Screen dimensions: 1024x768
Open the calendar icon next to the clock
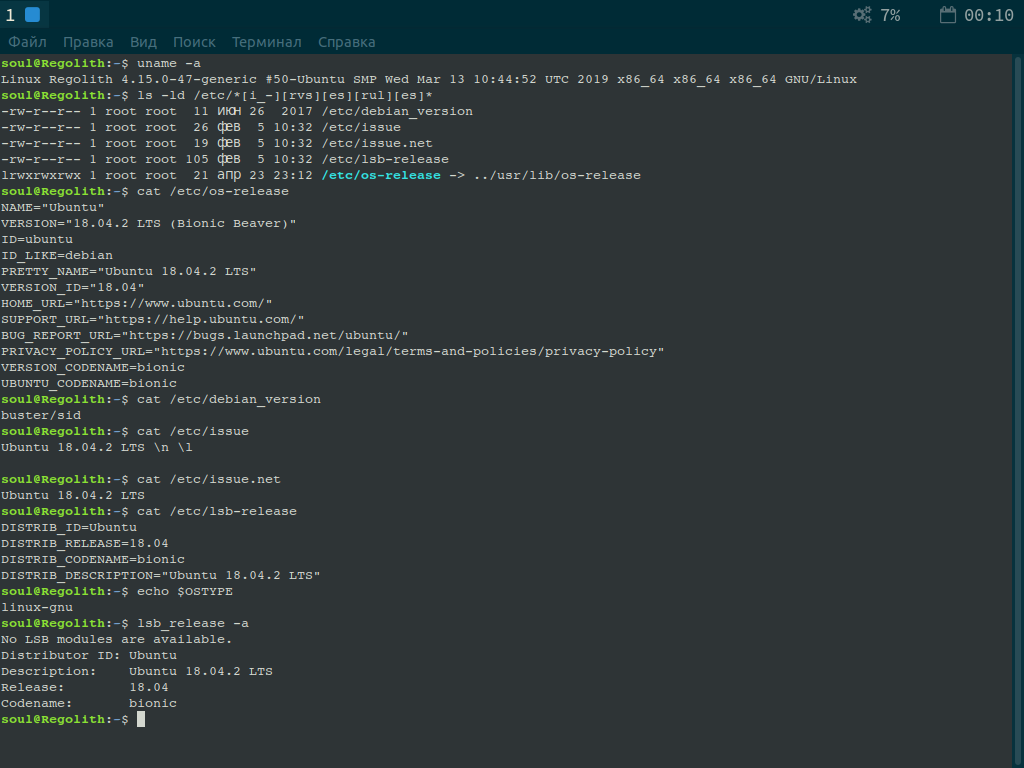coord(948,15)
